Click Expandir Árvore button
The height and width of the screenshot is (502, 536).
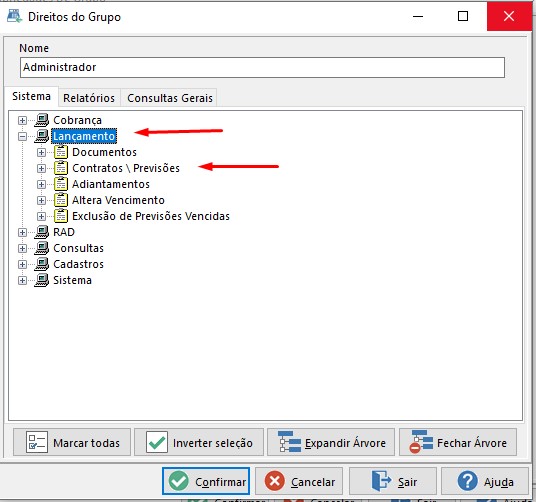(331, 442)
